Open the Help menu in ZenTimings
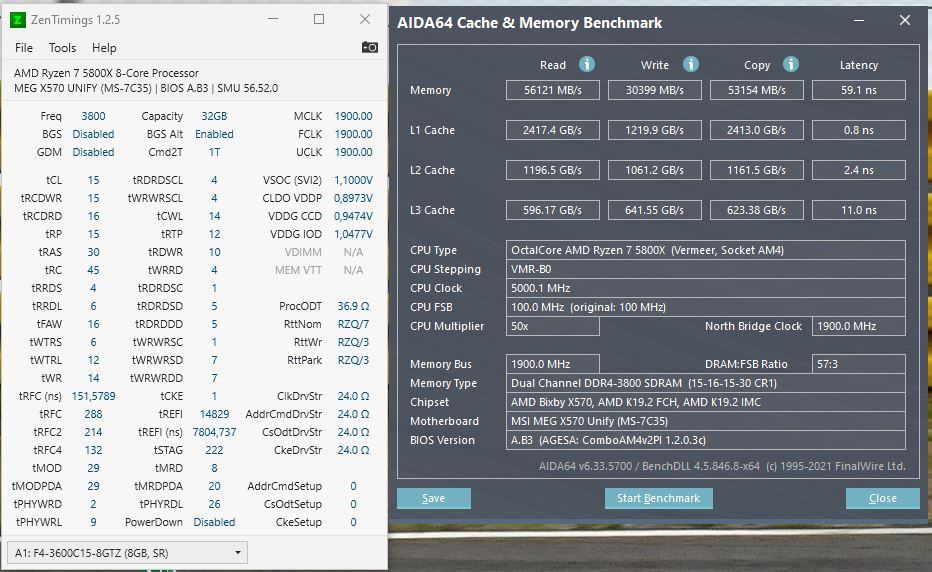Image resolution: width=932 pixels, height=572 pixels. click(x=104, y=48)
